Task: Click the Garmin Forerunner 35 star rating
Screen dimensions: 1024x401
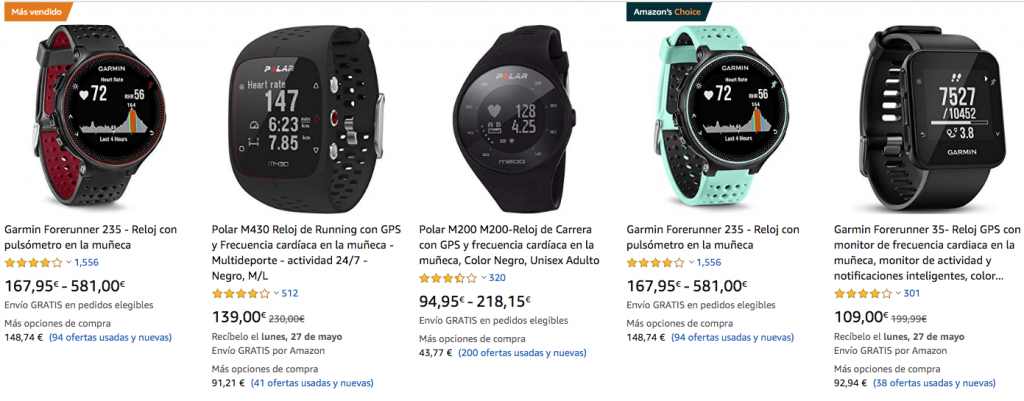Action: click(x=862, y=294)
